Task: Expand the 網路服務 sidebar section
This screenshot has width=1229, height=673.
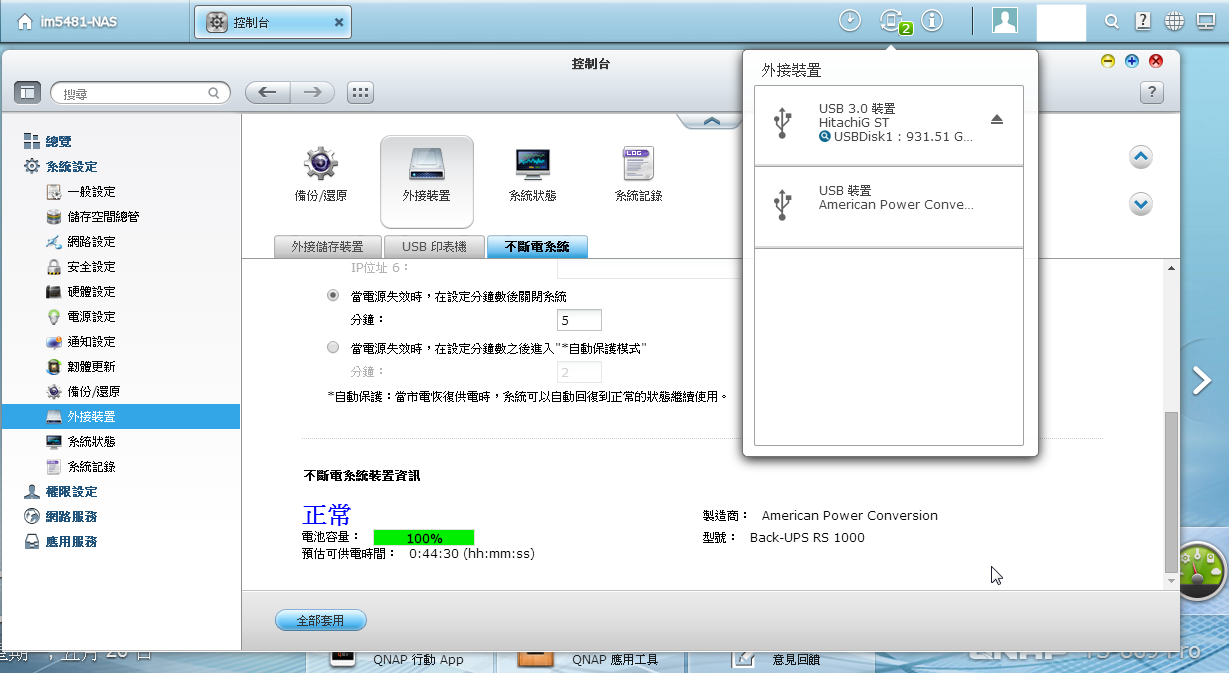Action: pos(71,517)
